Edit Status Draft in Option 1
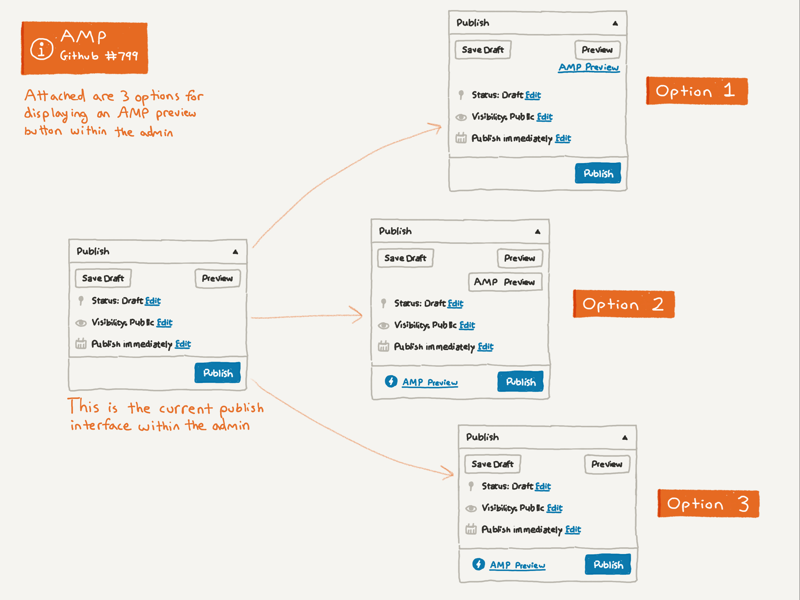Screen dimensions: 800x600 pos(533,95)
